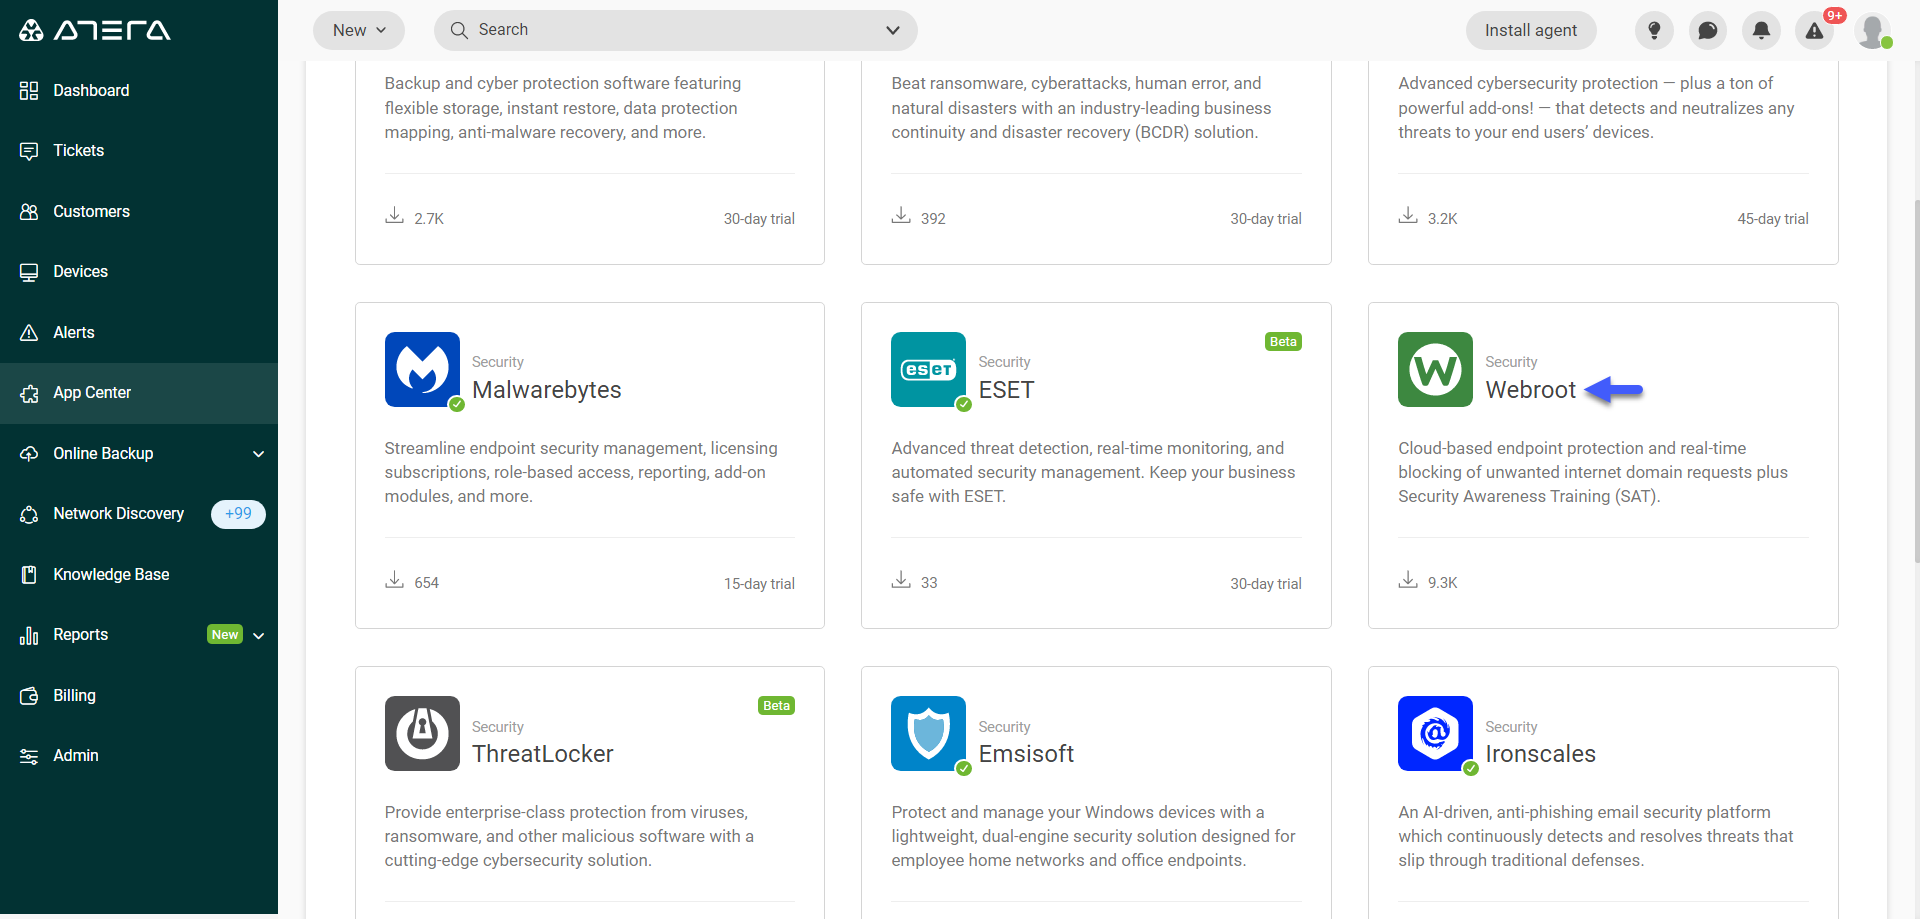Click the ESET app logo
Image resolution: width=1920 pixels, height=919 pixels.
928,369
